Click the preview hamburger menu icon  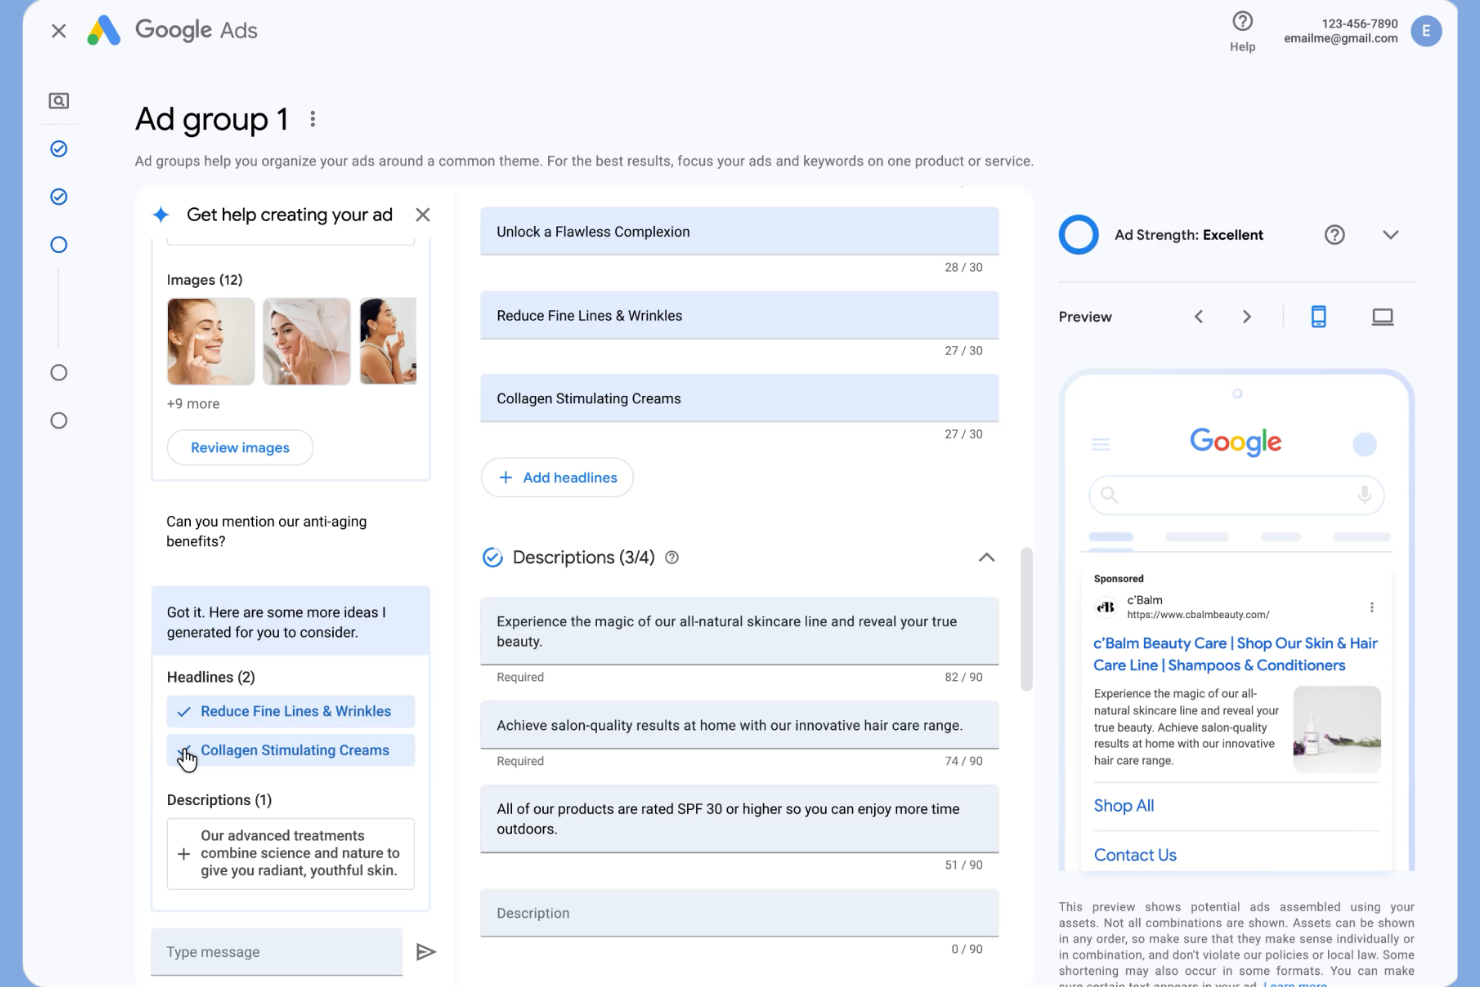tap(1101, 444)
